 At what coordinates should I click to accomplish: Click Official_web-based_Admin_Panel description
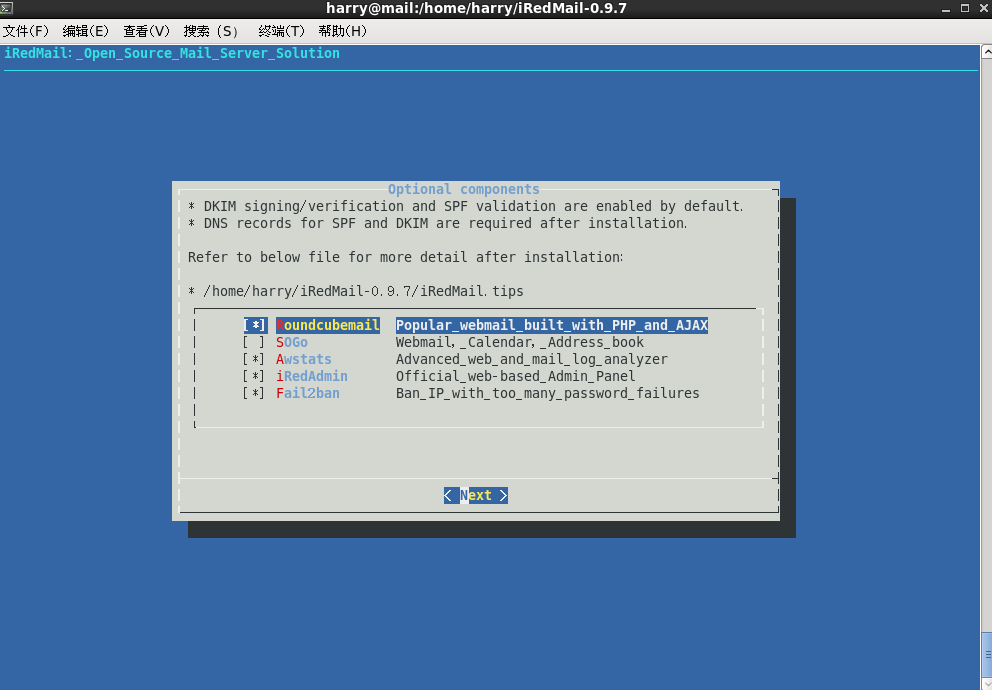[516, 376]
